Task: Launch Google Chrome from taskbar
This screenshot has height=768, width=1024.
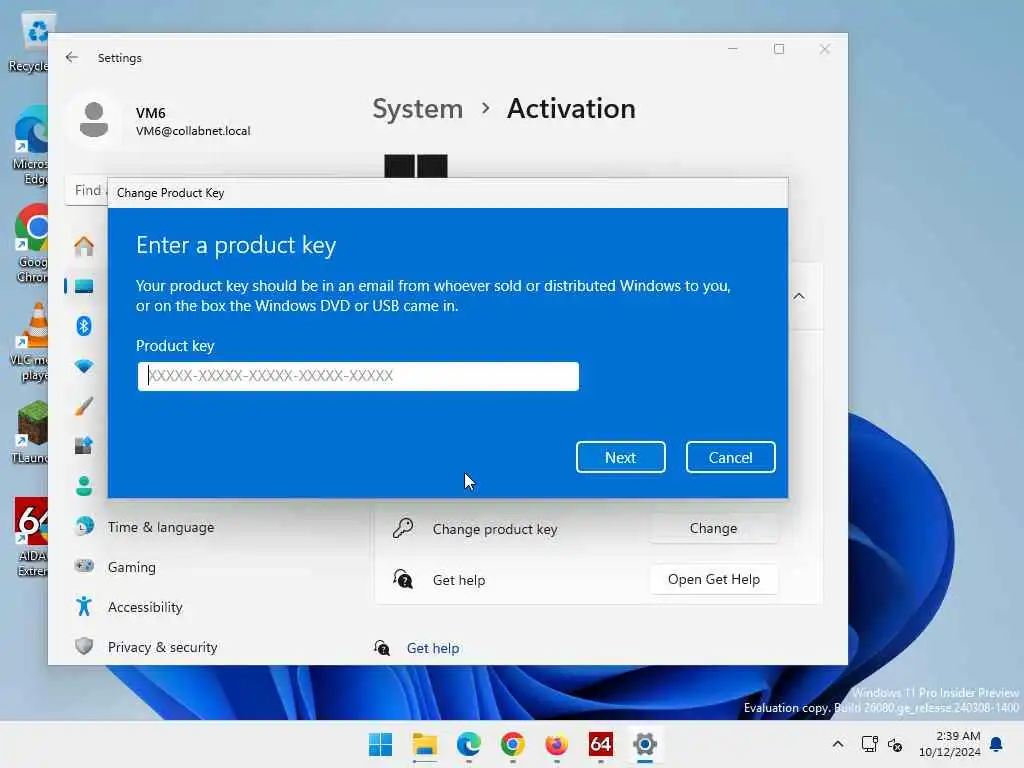Action: (x=513, y=744)
